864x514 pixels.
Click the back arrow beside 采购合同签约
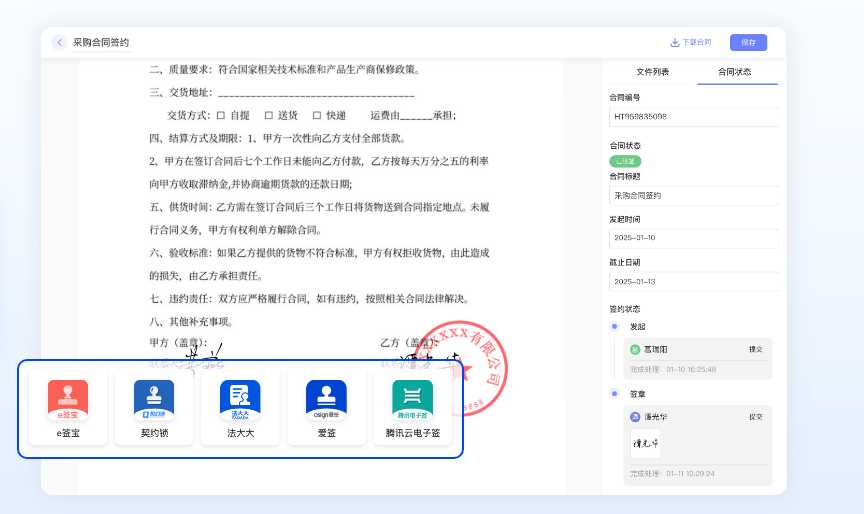60,43
